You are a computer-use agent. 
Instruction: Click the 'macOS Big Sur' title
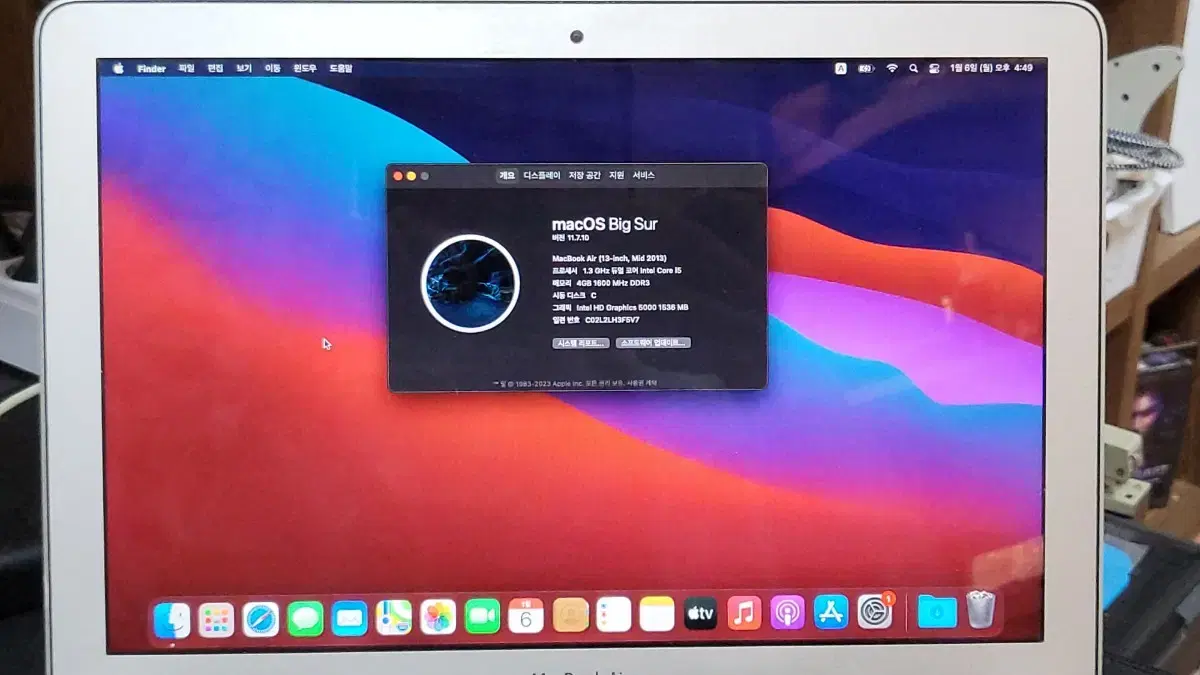(x=605, y=224)
